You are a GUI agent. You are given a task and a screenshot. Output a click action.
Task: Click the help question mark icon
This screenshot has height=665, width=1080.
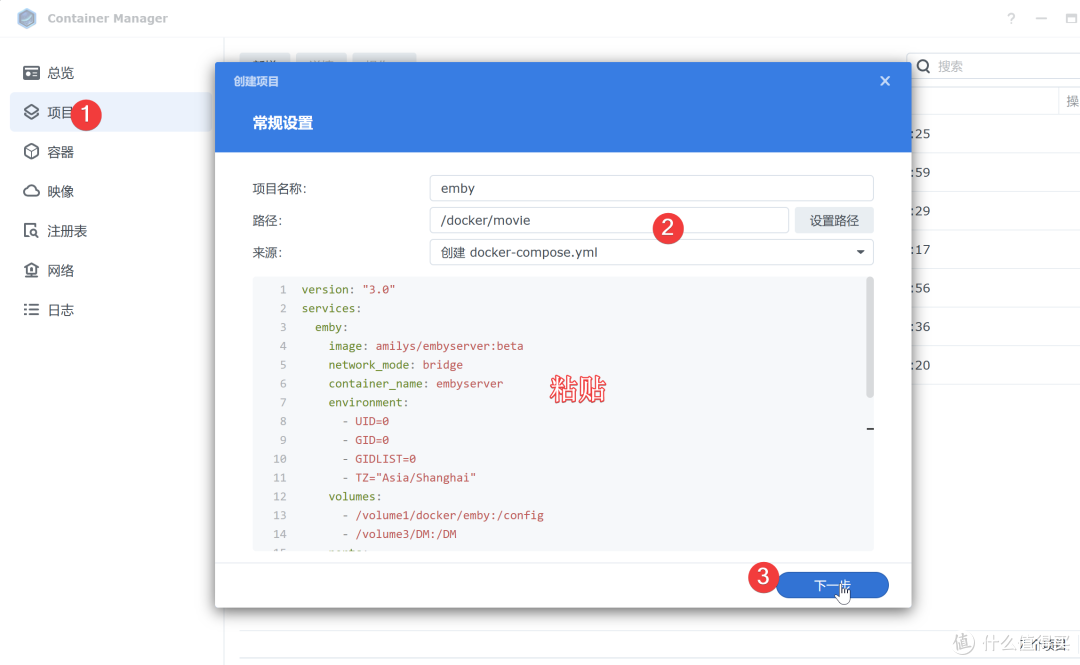[1010, 19]
